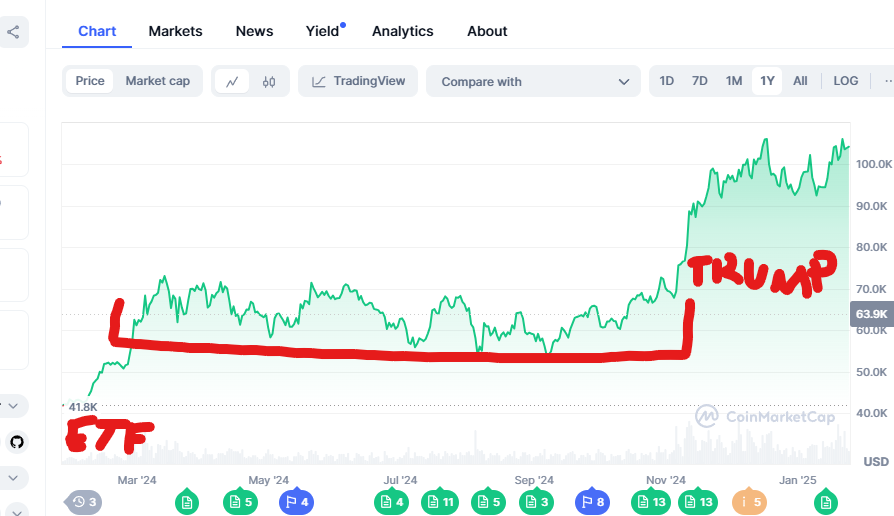This screenshot has height=516, width=894.
Task: Open green 13 marker beside orange info marker
Action: click(x=698, y=502)
